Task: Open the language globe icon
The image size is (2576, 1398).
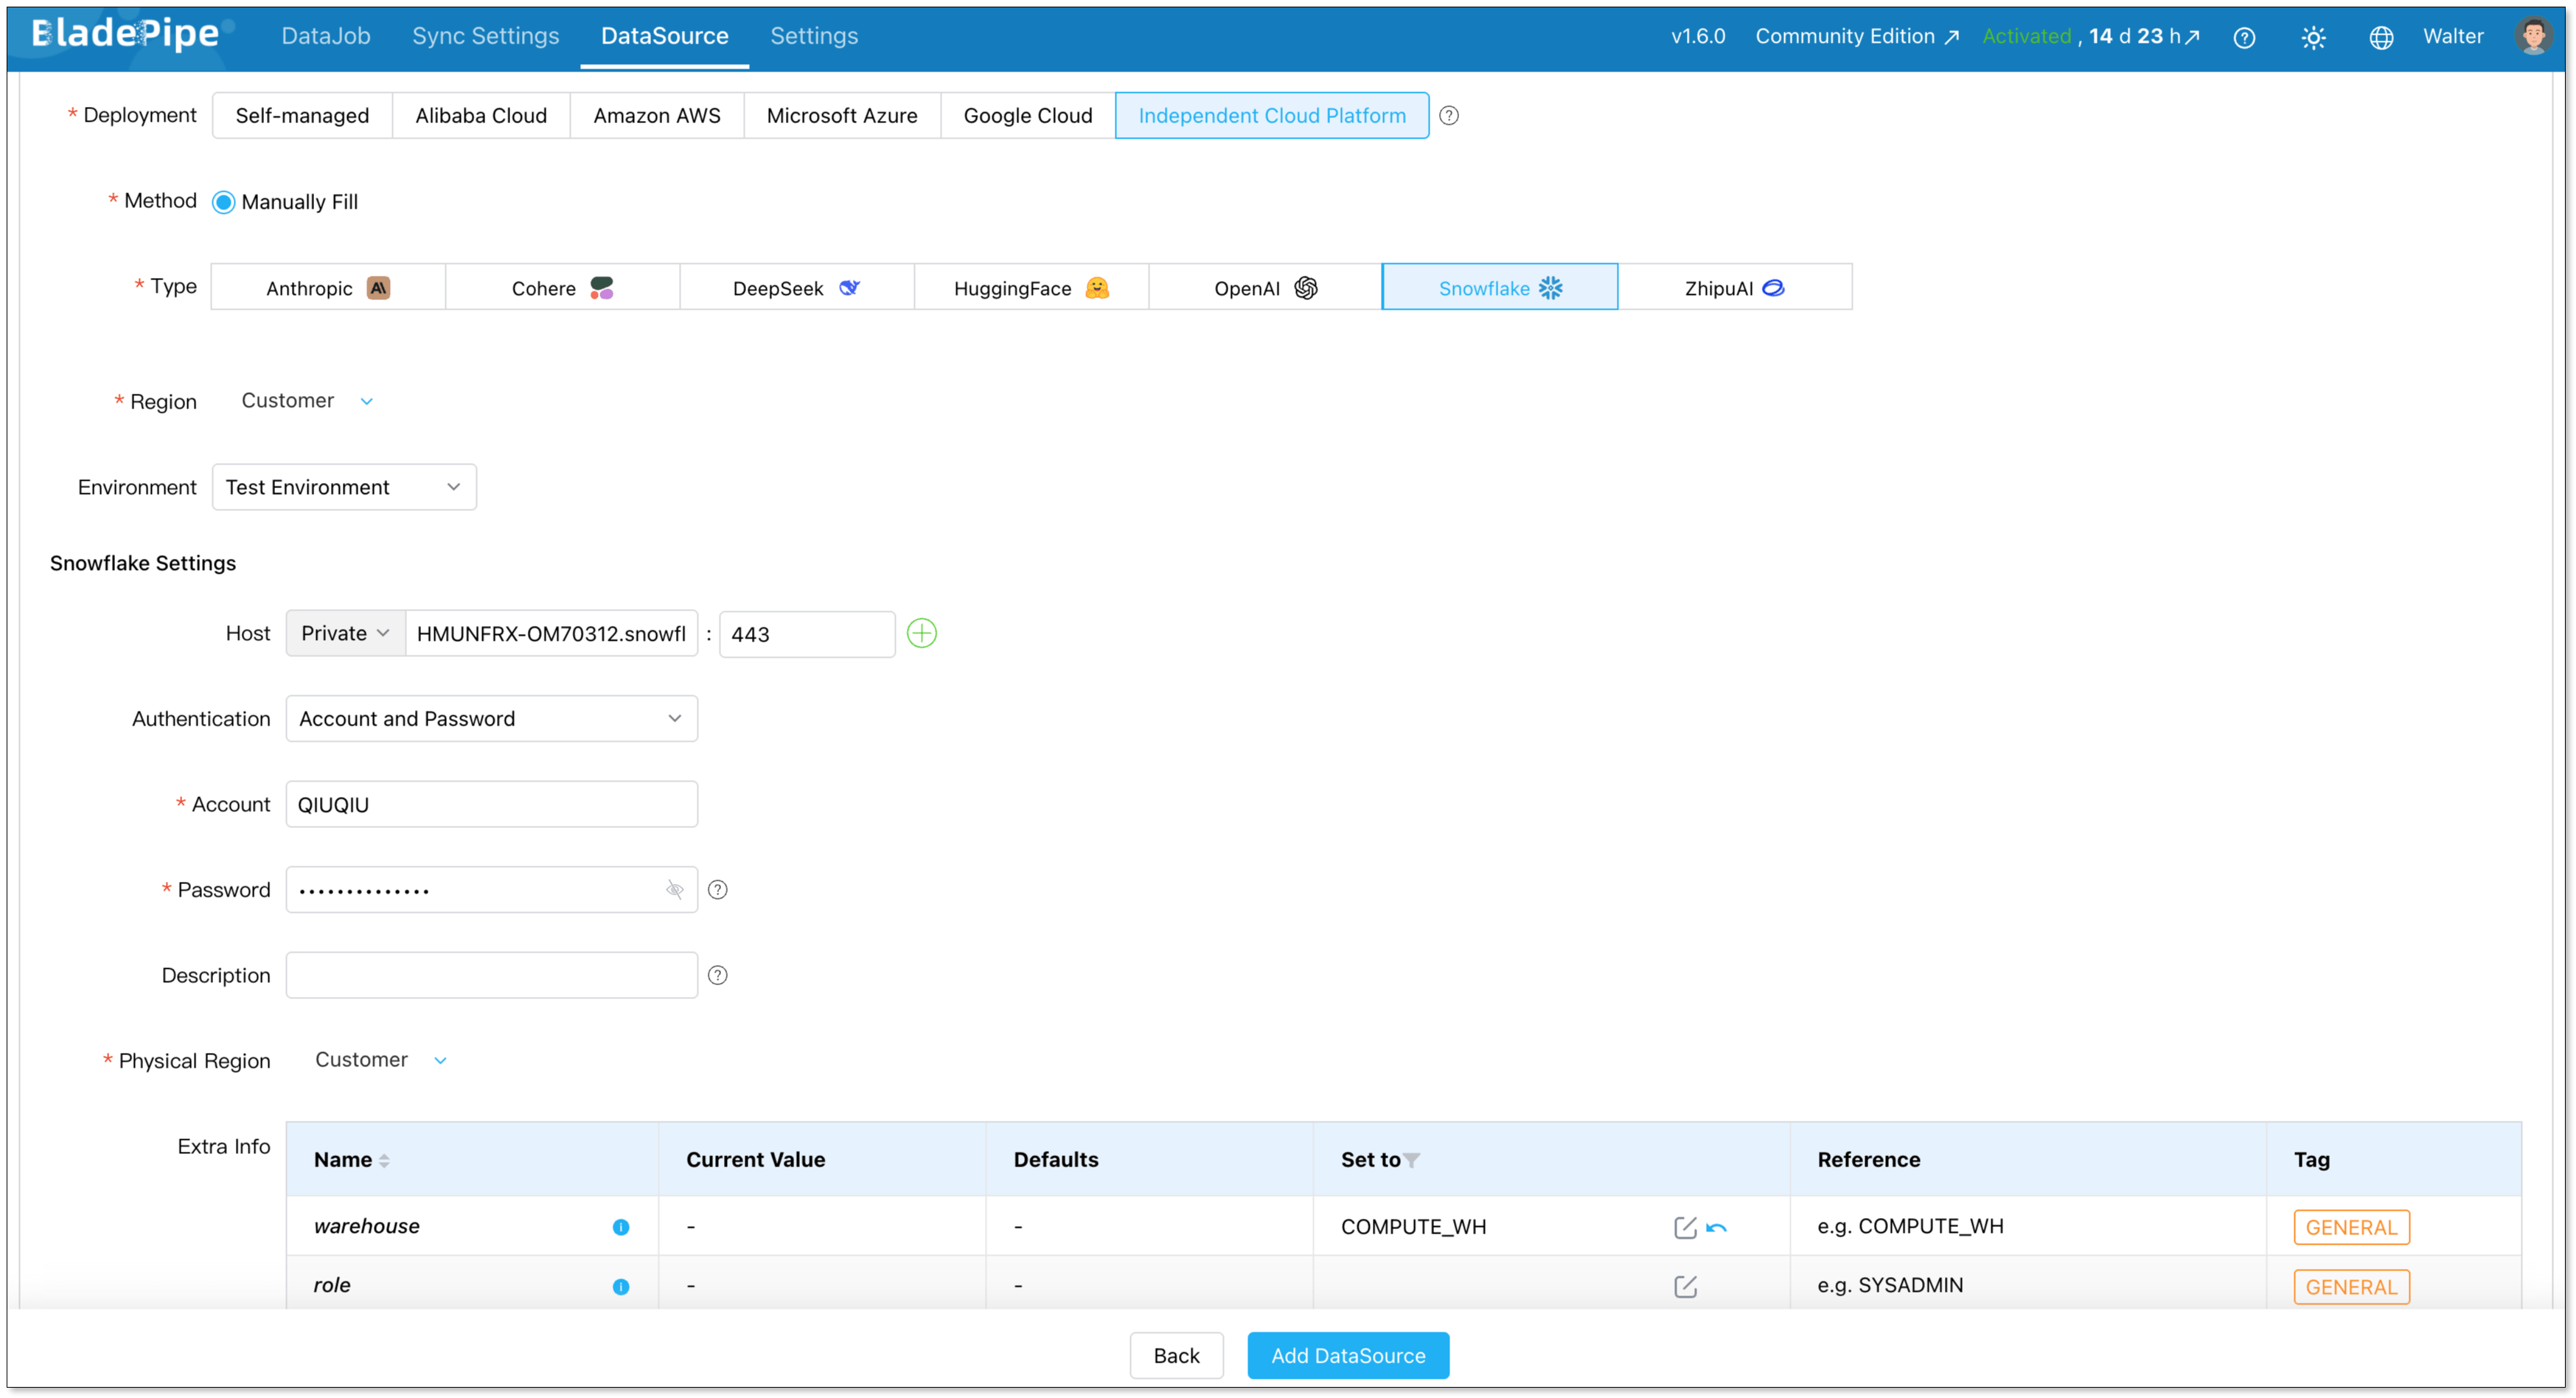Action: click(x=2381, y=37)
